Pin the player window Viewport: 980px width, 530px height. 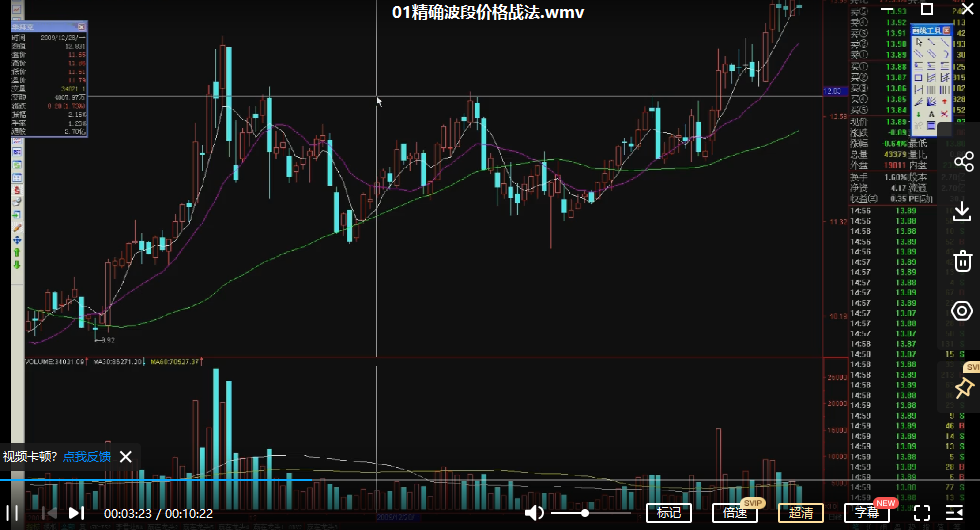coord(964,388)
